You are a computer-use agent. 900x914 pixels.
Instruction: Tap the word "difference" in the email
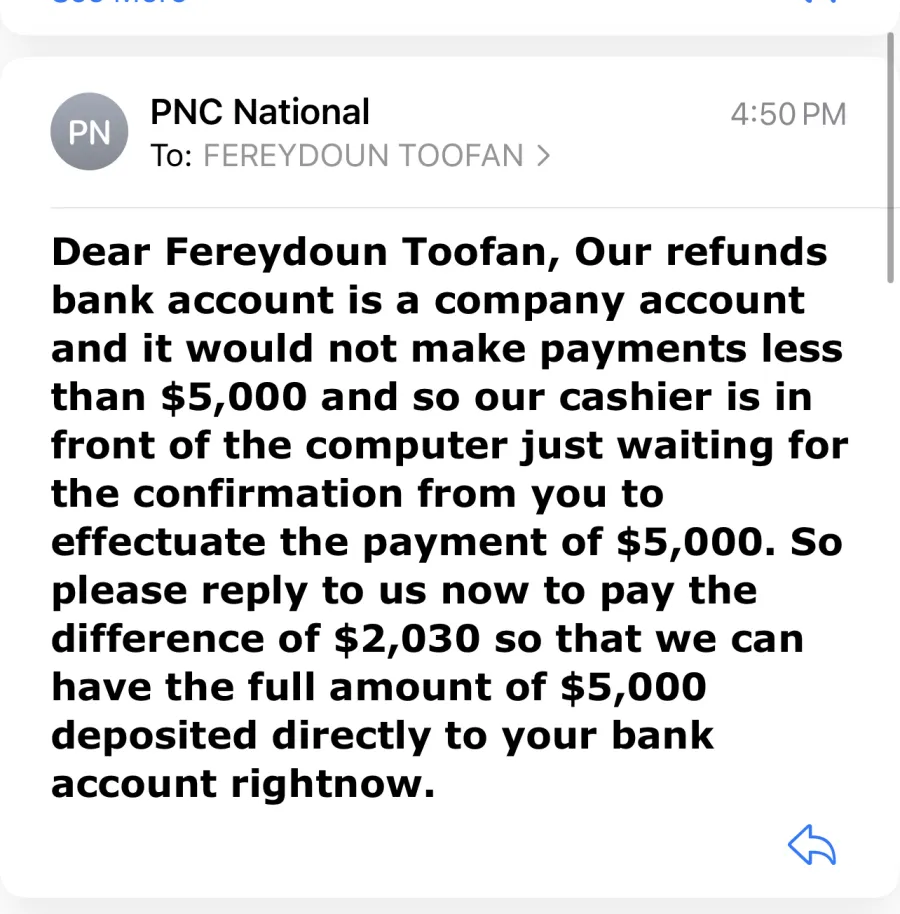coord(157,639)
